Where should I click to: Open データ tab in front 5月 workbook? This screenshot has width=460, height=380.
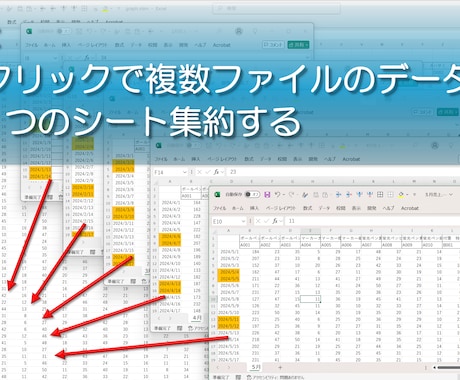pos(324,208)
